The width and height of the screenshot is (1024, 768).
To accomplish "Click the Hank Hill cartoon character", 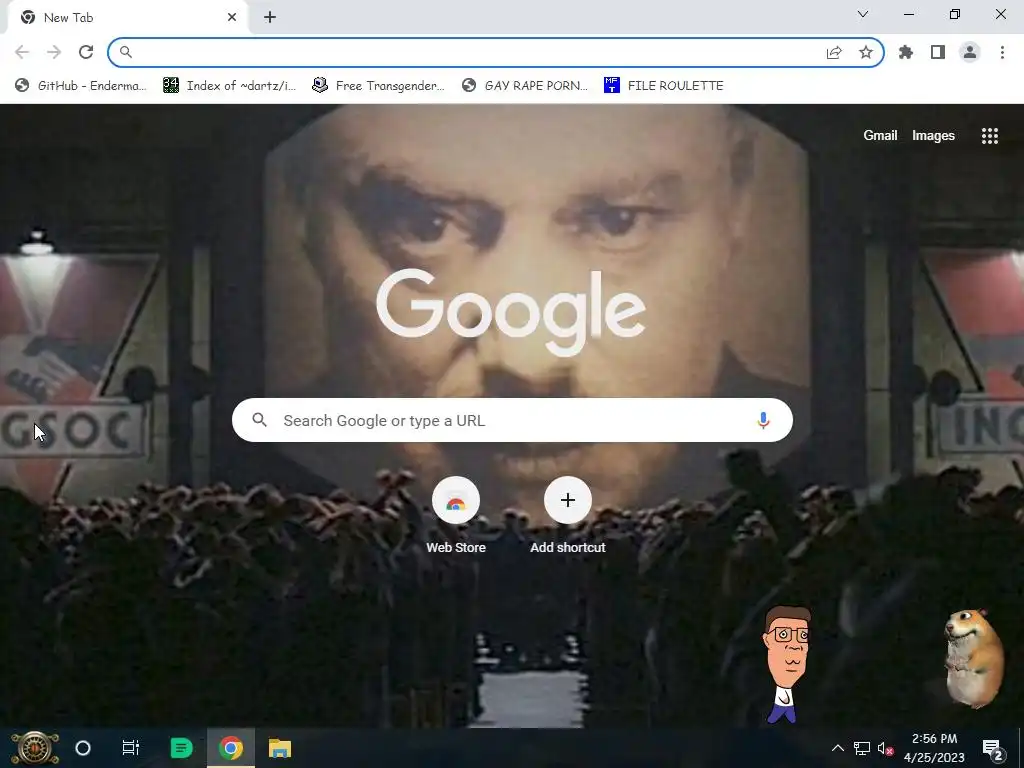I will 788,664.
